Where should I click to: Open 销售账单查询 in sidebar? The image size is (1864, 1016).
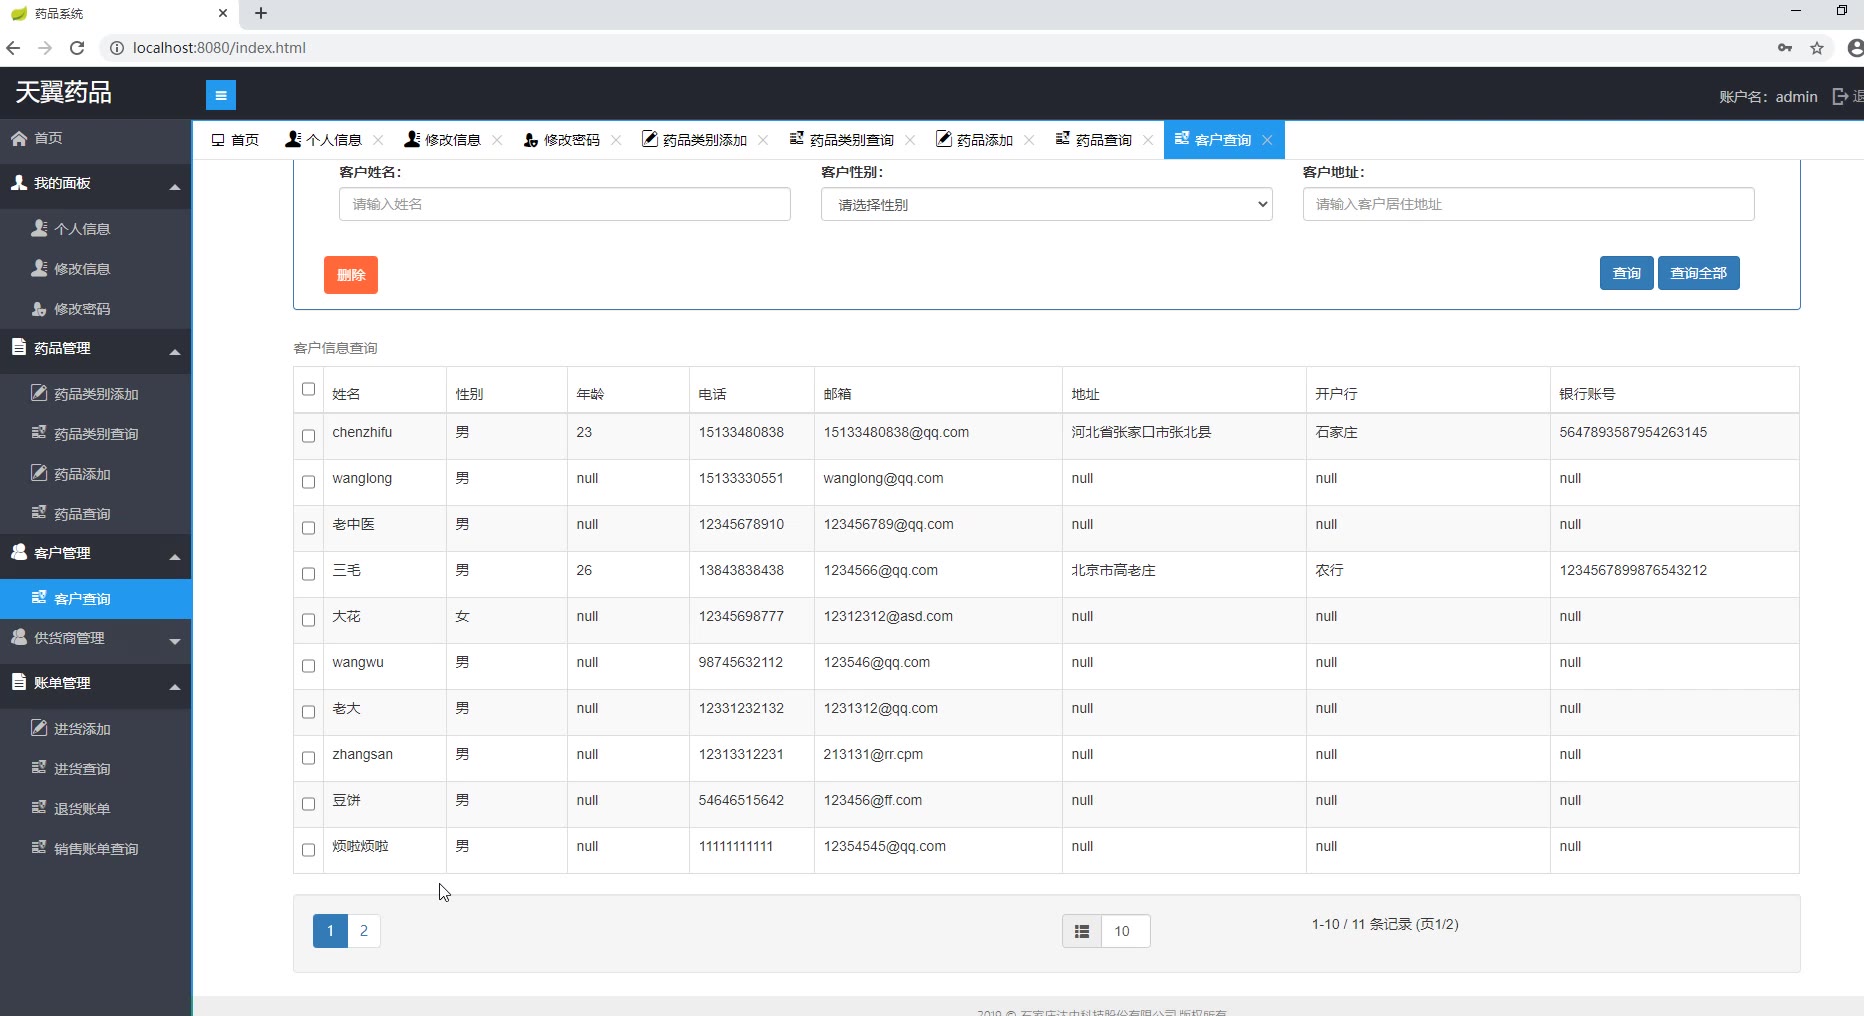[x=96, y=849]
